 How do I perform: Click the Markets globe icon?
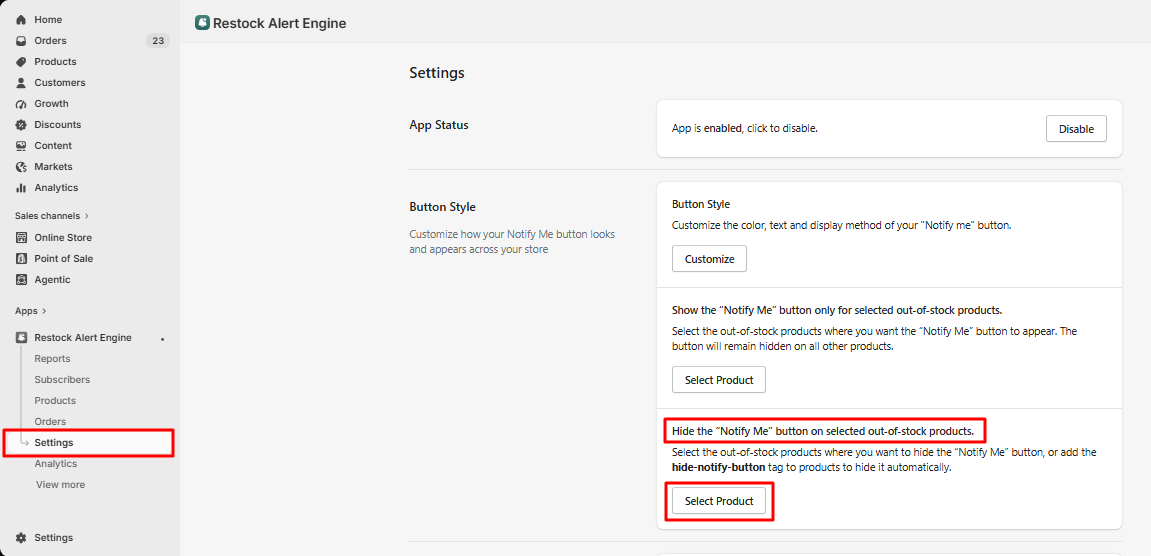click(21, 167)
